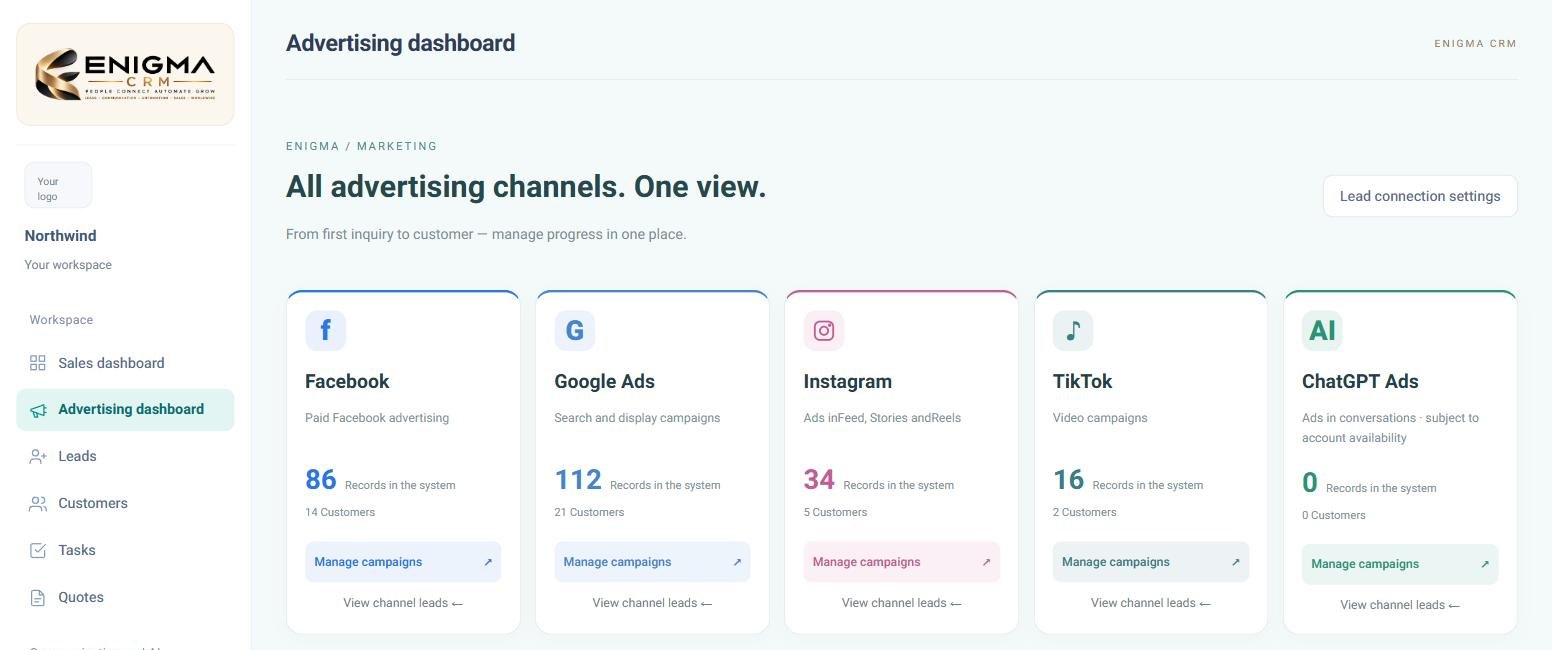1552x650 pixels.
Task: Click Google Ads' 112 records count
Action: (578, 480)
